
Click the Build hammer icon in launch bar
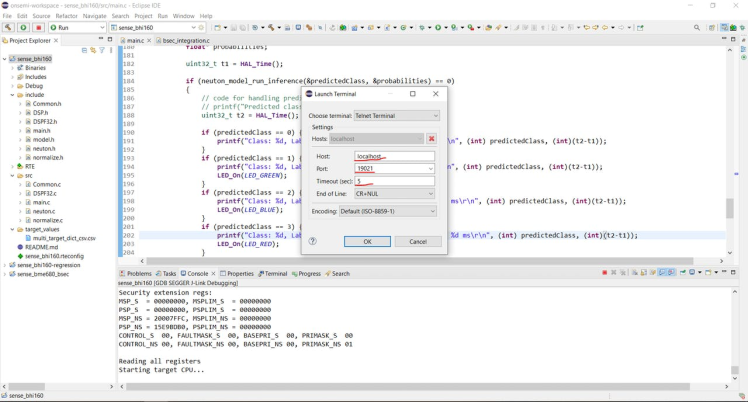coord(8,28)
